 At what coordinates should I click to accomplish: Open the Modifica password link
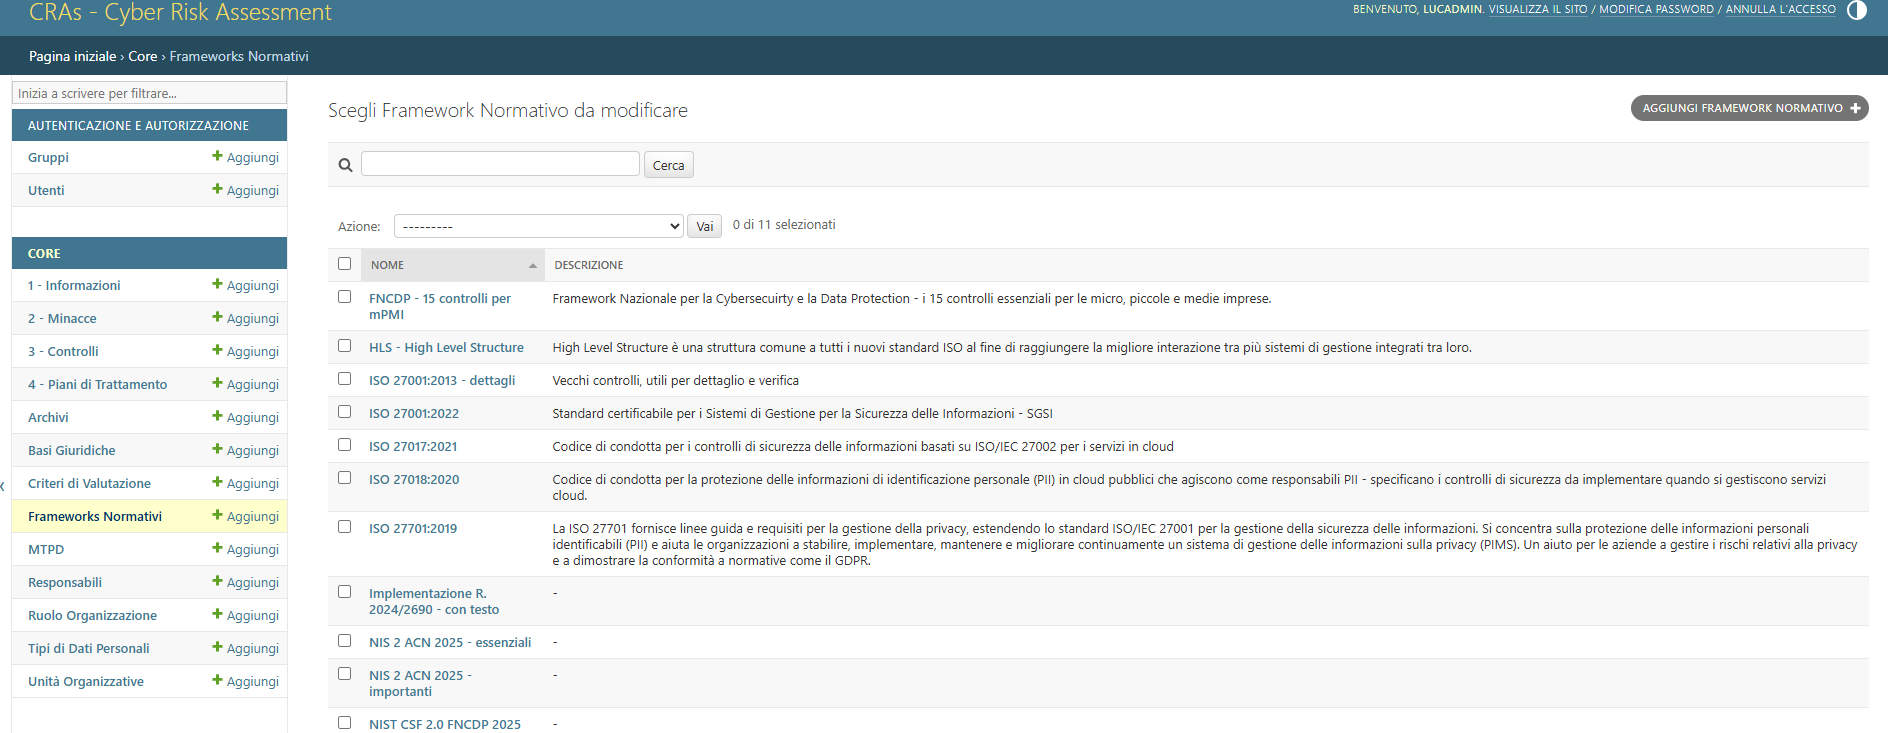point(1656,9)
